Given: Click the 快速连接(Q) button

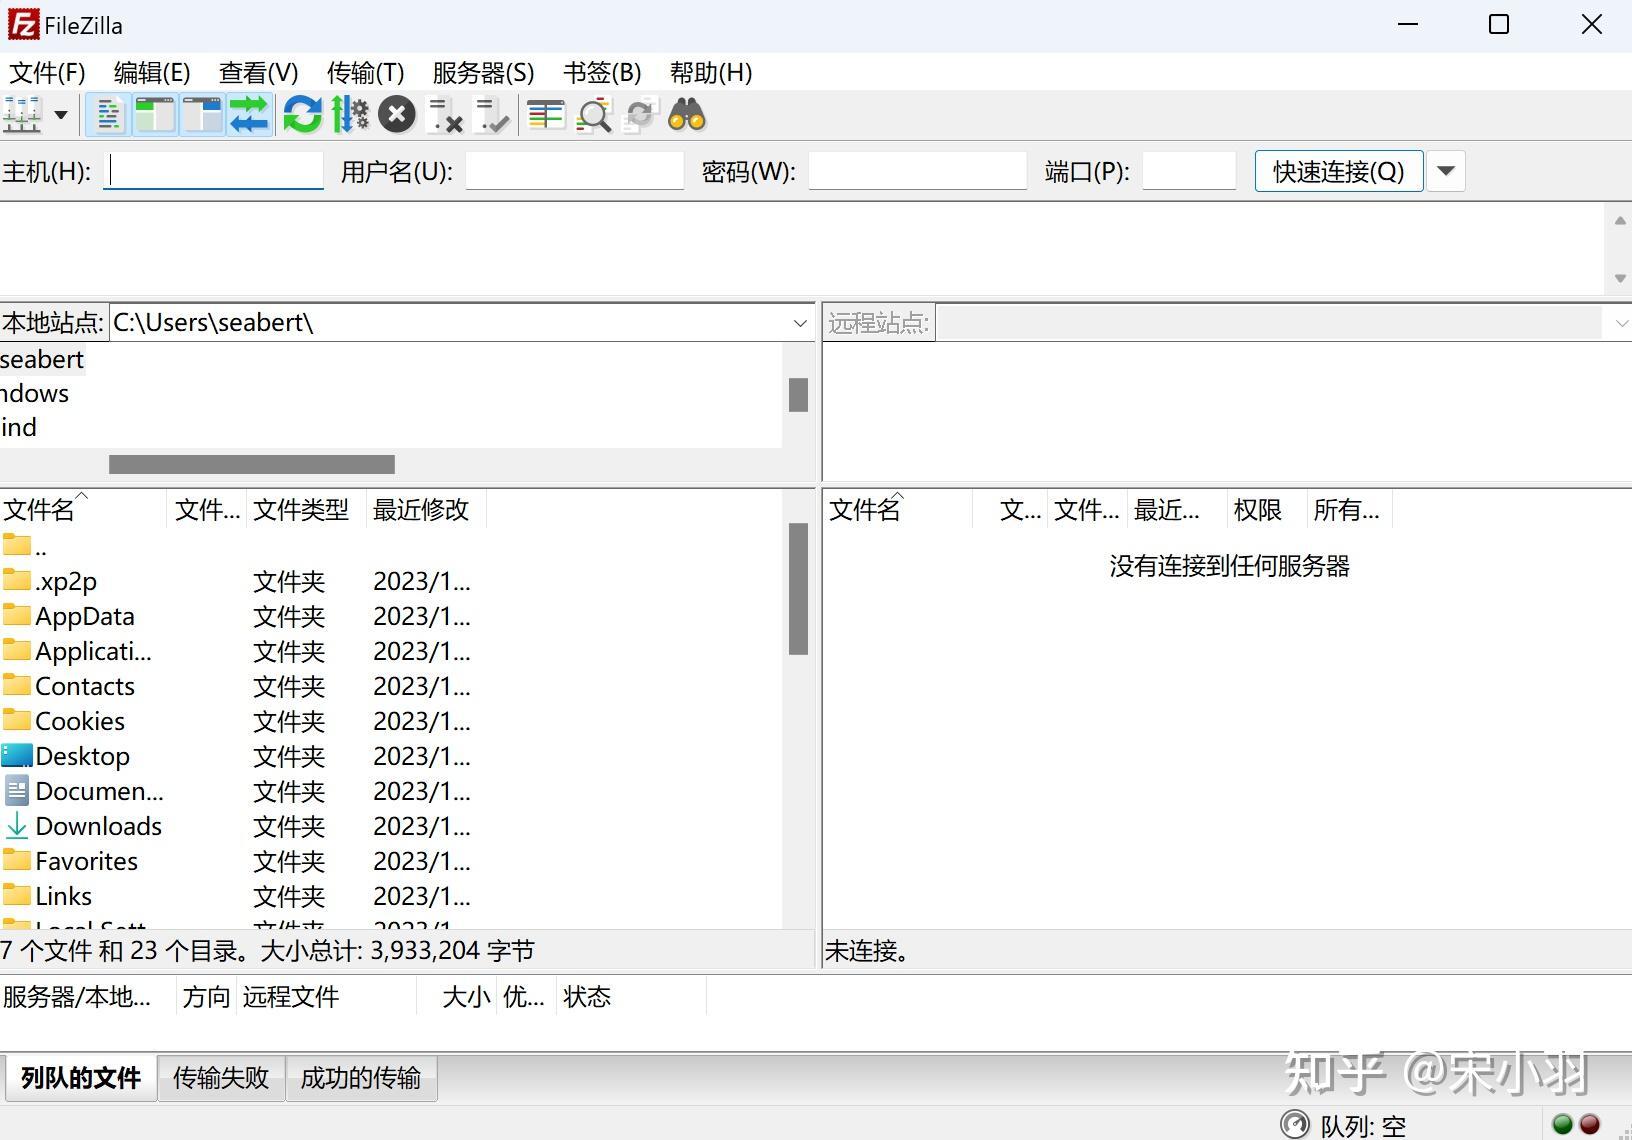Looking at the screenshot, I should tap(1338, 171).
